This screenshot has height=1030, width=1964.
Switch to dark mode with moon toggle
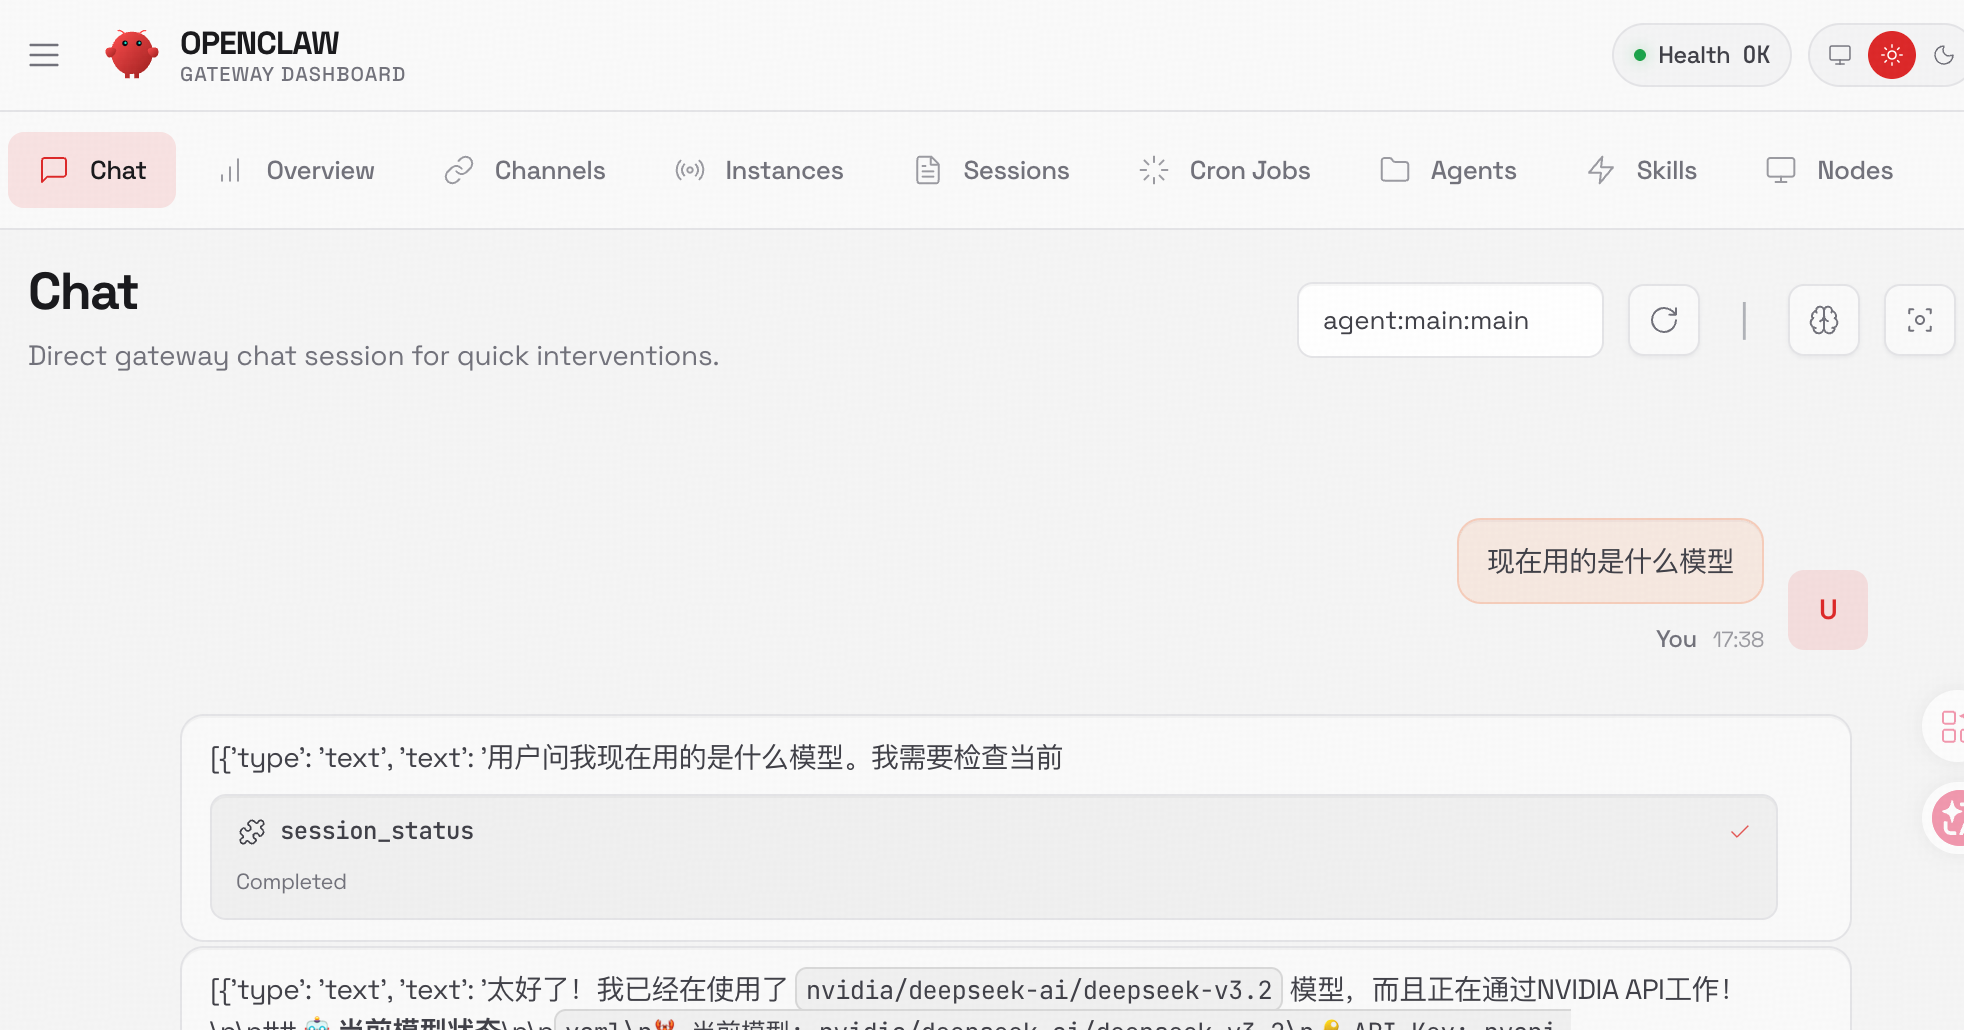pyautogui.click(x=1946, y=55)
